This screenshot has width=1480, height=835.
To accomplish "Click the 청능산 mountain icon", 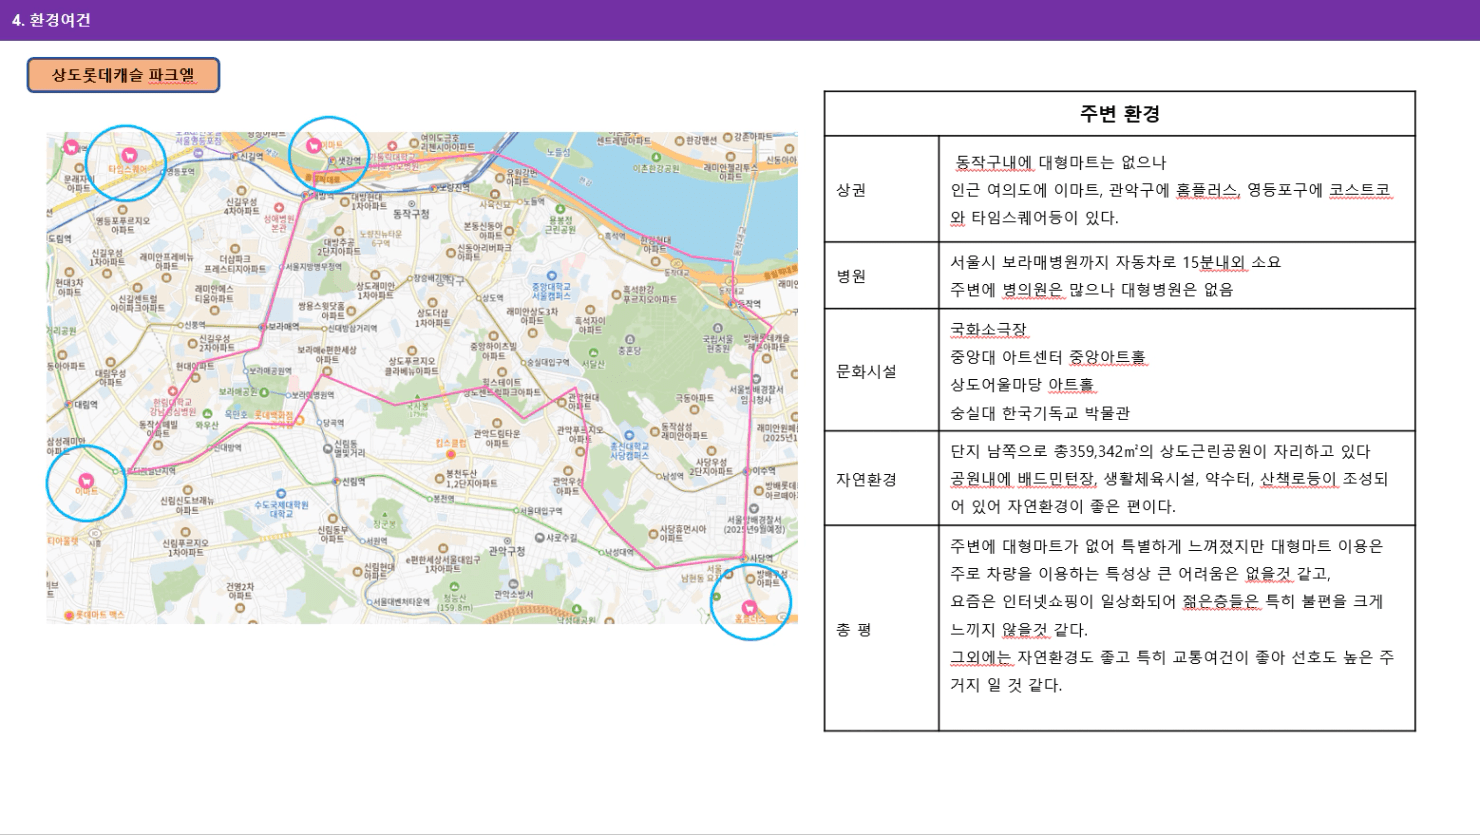I will tap(454, 587).
